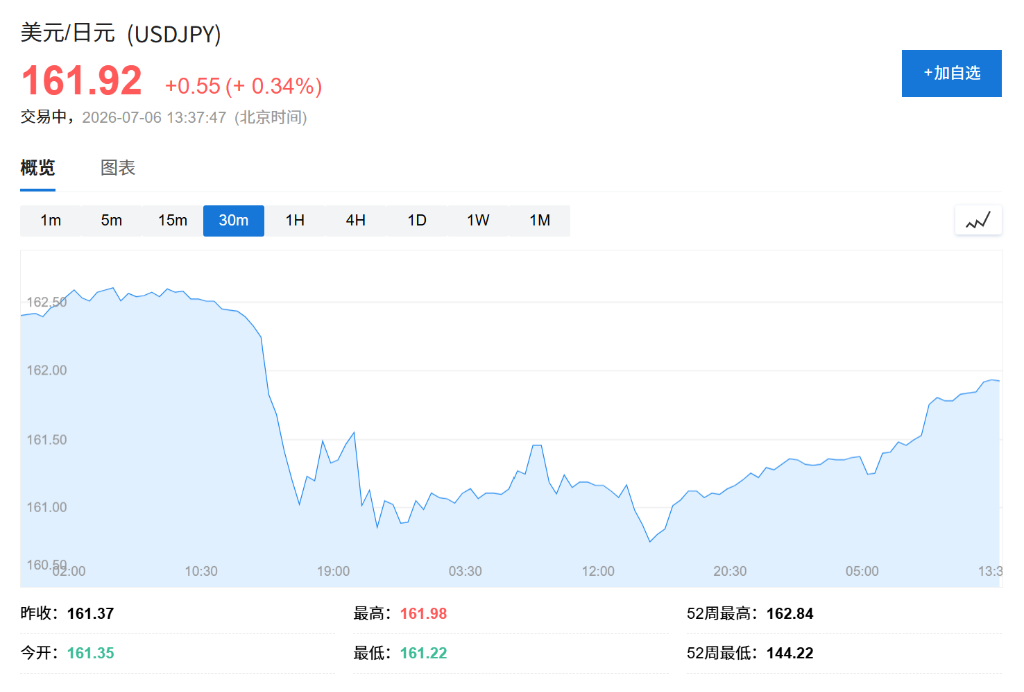The image size is (1024, 692).
Task: Switch chart to 1M timeframe
Action: pos(539,221)
